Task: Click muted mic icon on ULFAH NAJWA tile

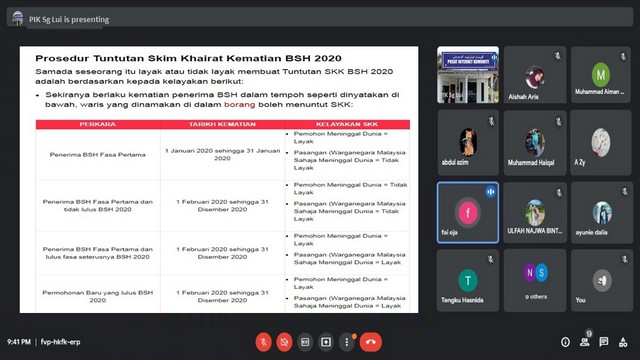Action: coord(559,192)
